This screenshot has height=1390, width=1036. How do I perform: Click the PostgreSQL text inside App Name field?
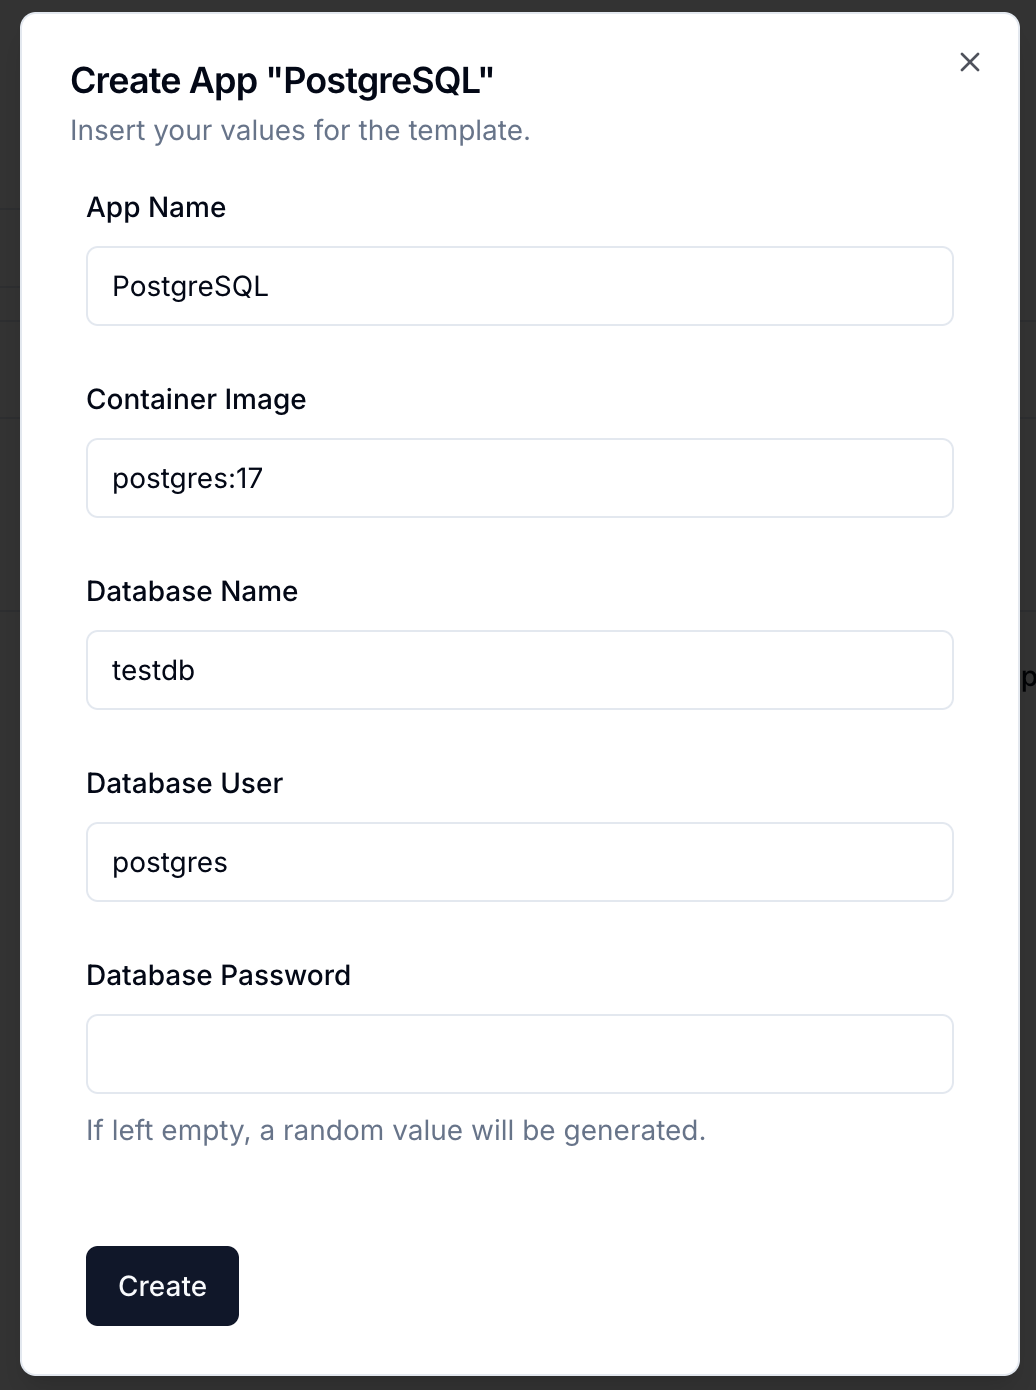click(190, 286)
